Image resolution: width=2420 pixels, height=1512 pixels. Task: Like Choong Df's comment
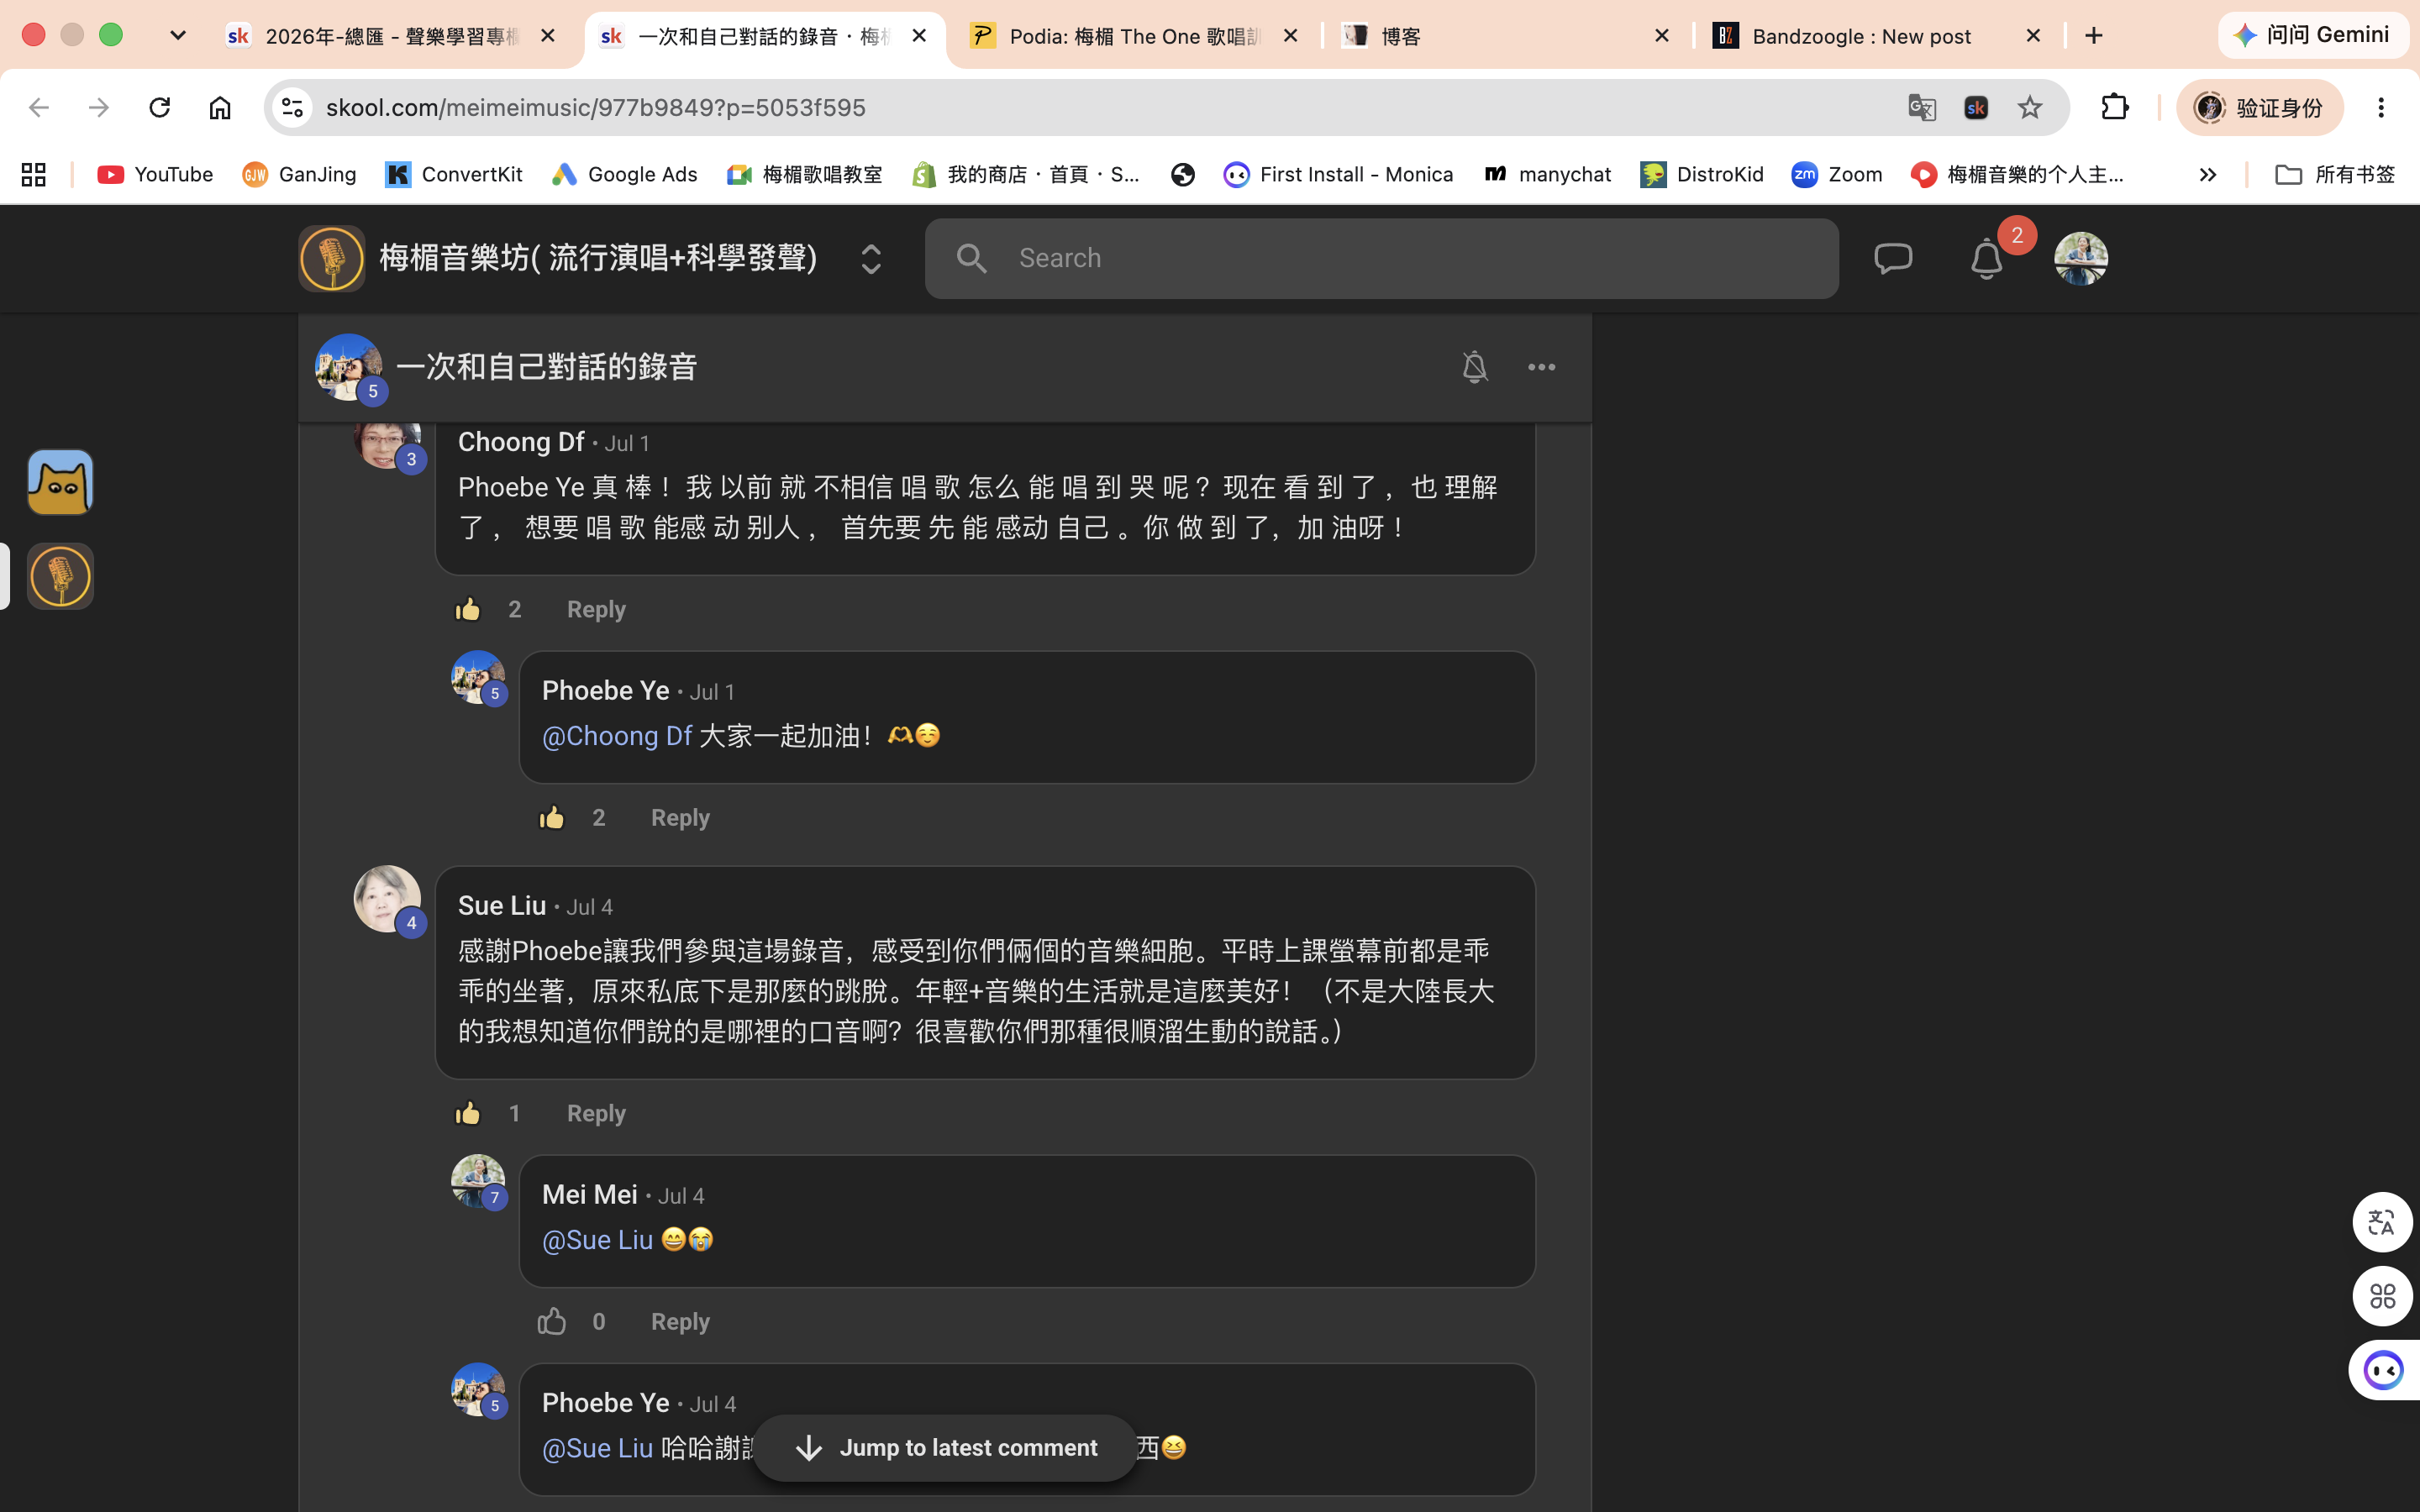coord(468,609)
